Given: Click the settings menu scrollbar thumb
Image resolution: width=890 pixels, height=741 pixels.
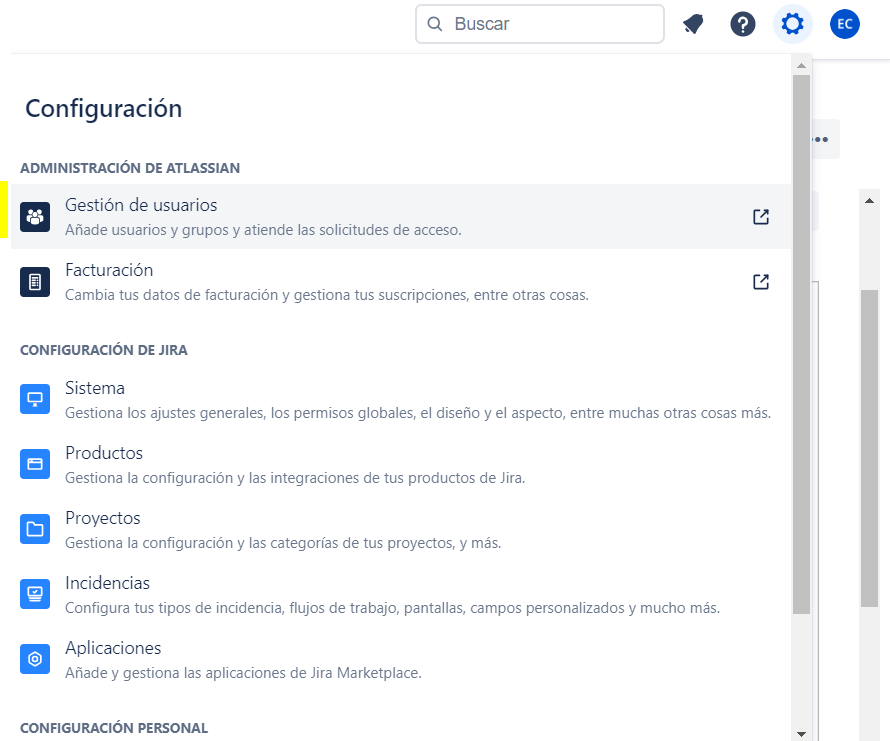Looking at the screenshot, I should [x=801, y=344].
